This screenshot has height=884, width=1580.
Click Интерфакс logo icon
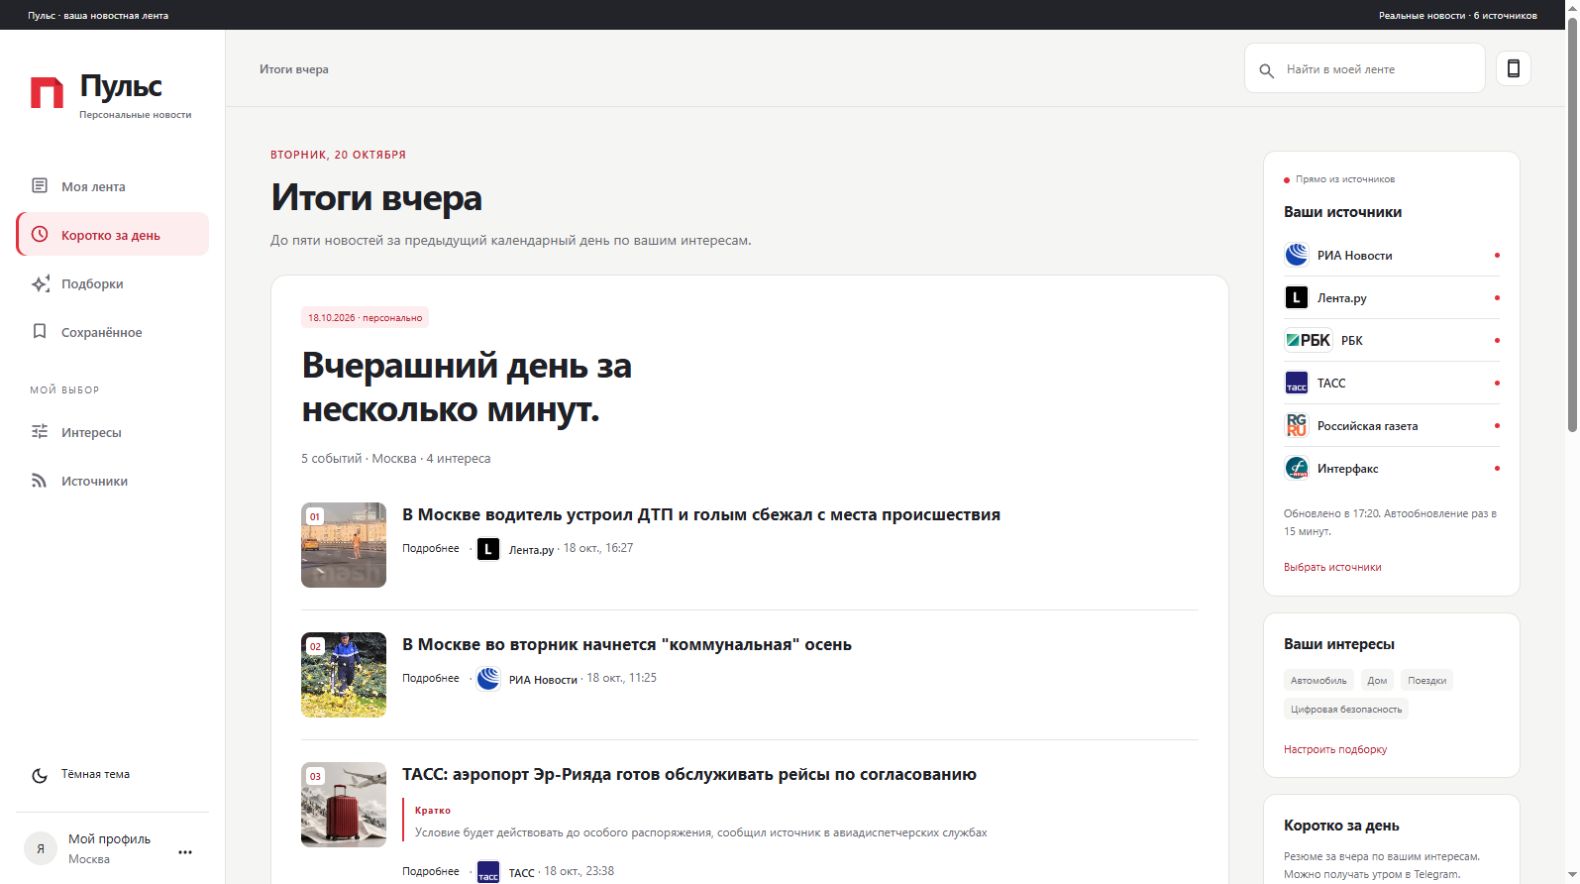point(1296,468)
